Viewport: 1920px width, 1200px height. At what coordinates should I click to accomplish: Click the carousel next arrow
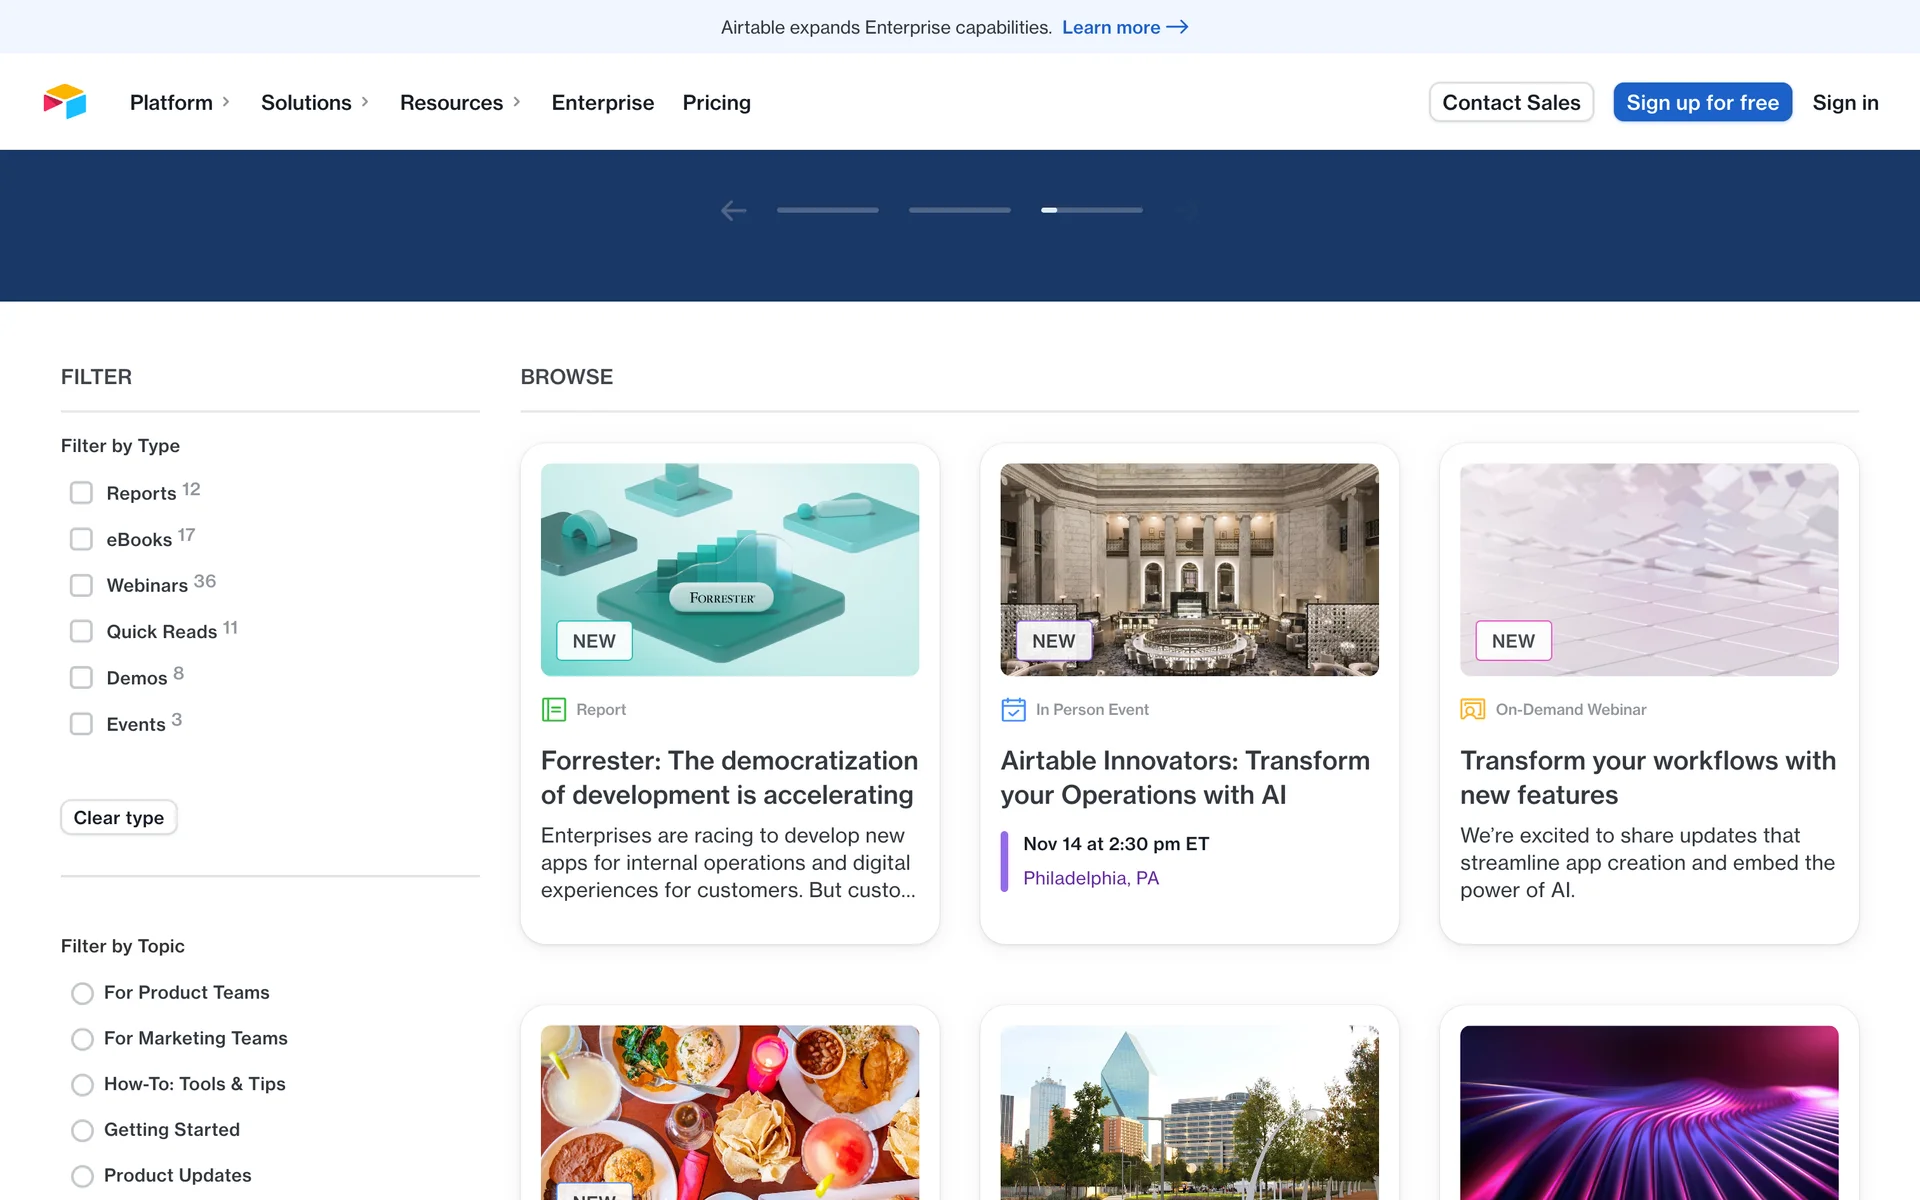tap(1187, 210)
